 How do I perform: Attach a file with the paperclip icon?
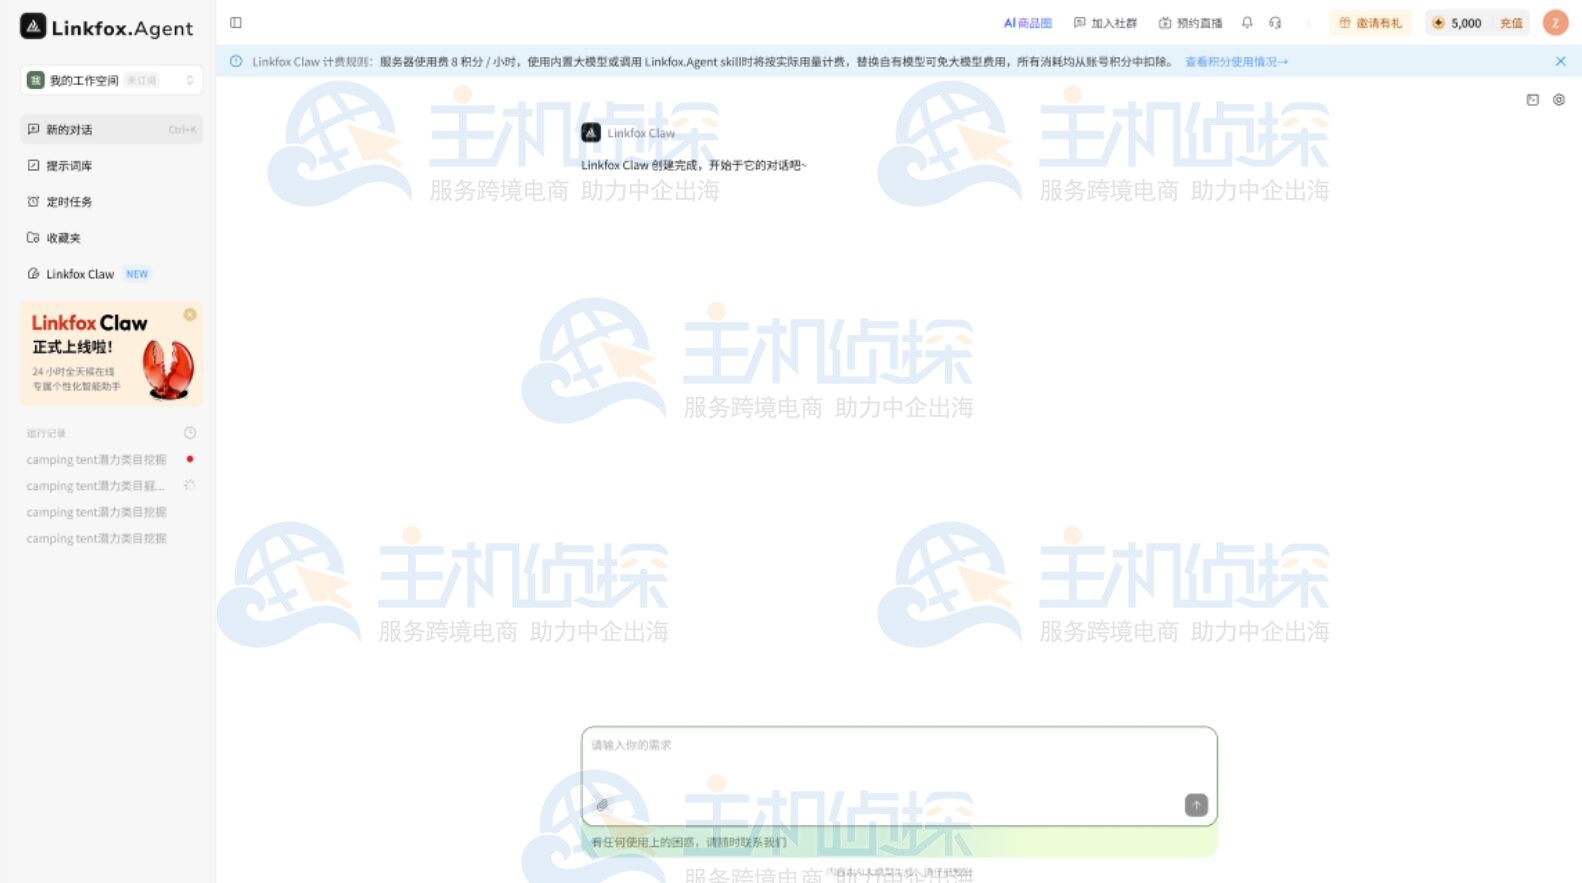[602, 805]
